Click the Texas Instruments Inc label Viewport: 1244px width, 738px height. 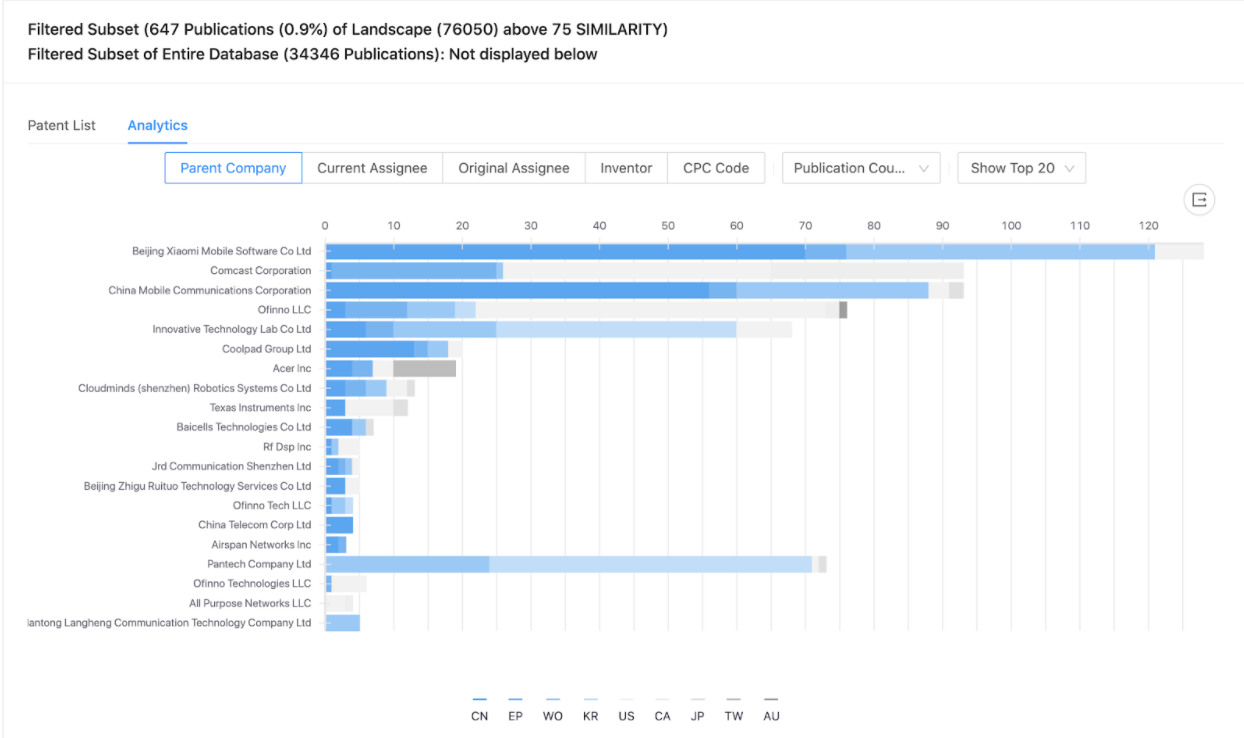click(260, 408)
